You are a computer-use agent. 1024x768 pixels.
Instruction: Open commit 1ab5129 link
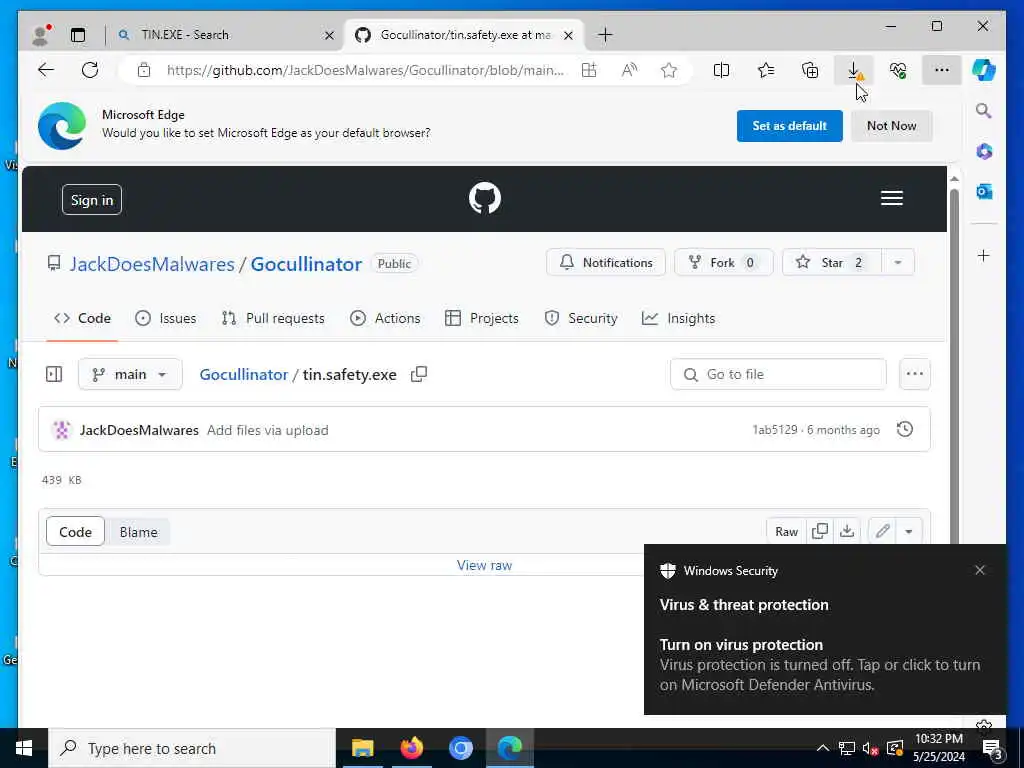point(775,430)
